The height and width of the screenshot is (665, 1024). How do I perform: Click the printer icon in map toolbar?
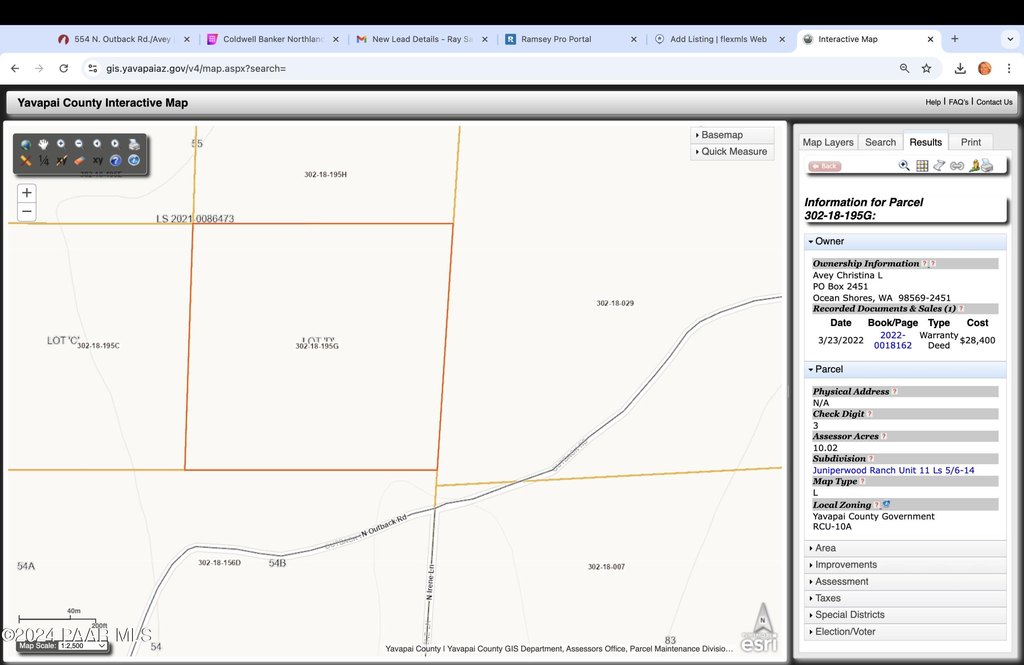(133, 144)
